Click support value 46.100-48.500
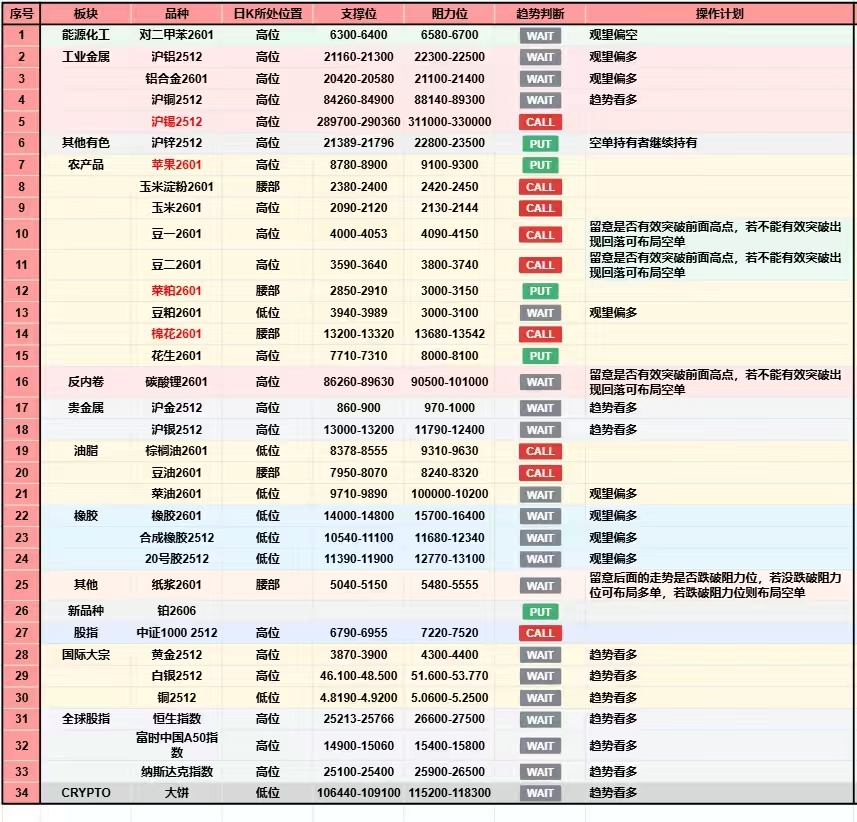Image resolution: width=857 pixels, height=822 pixels. pos(359,676)
